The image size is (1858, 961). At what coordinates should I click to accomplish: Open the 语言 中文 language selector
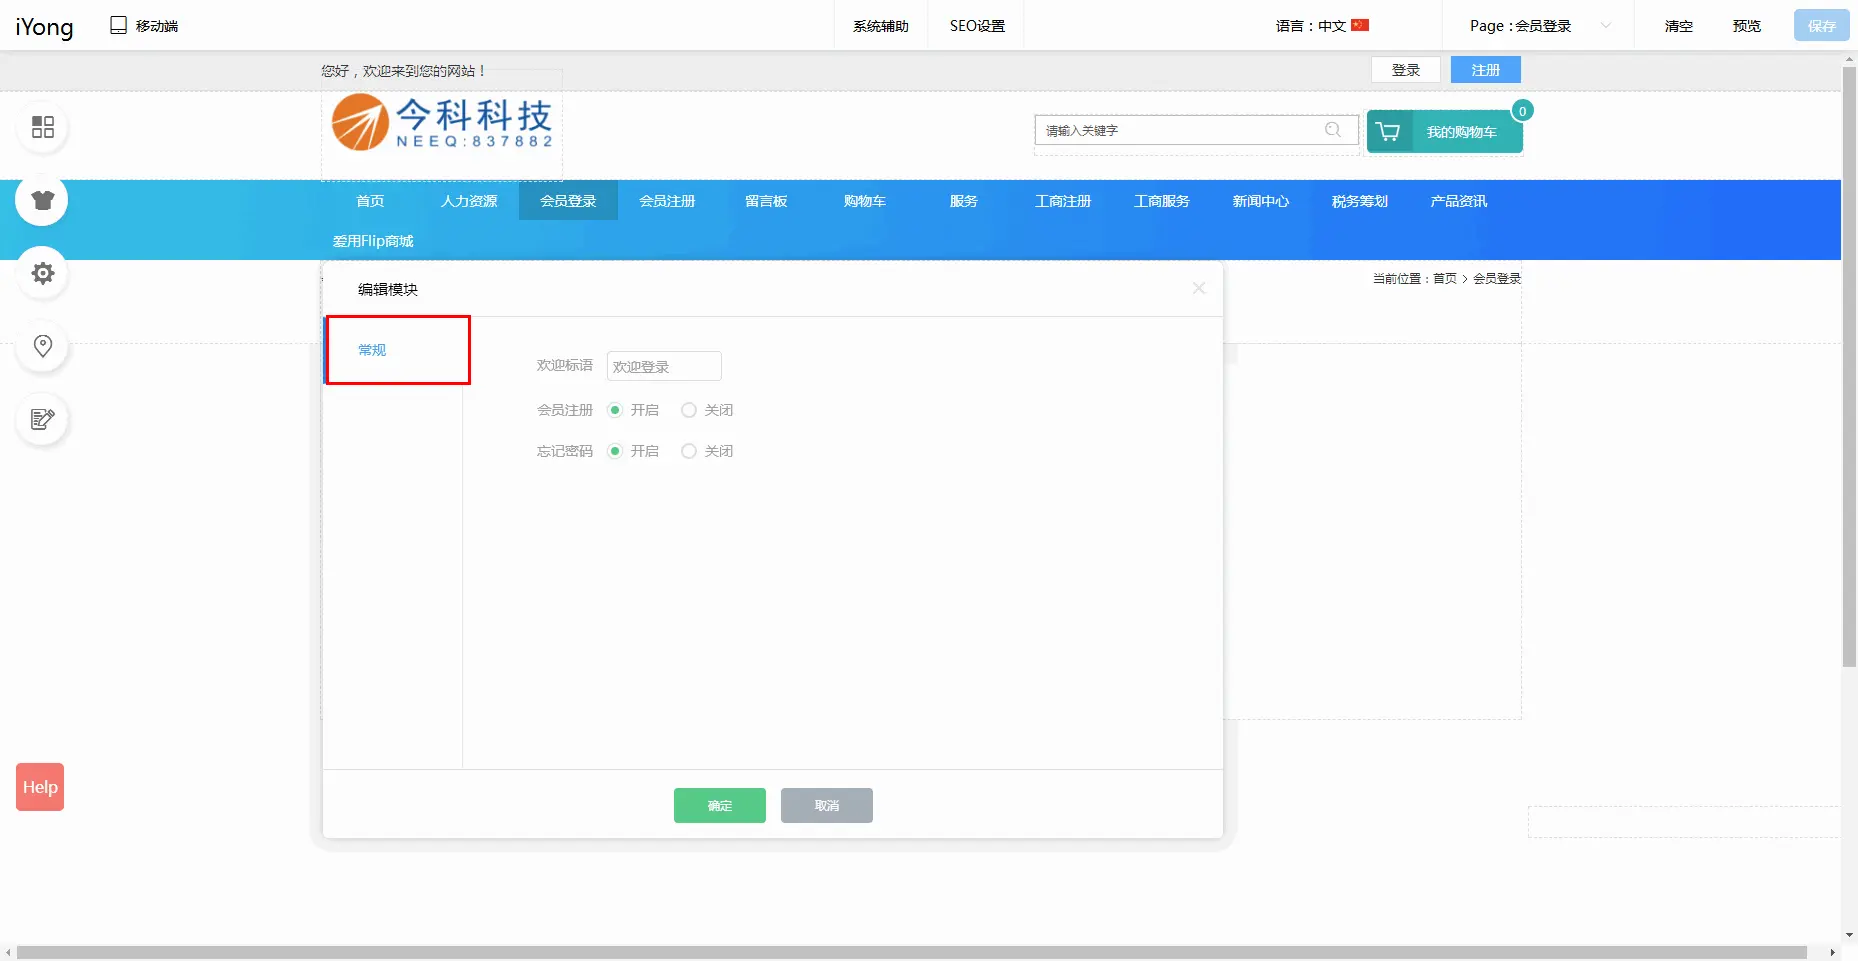1322,26
